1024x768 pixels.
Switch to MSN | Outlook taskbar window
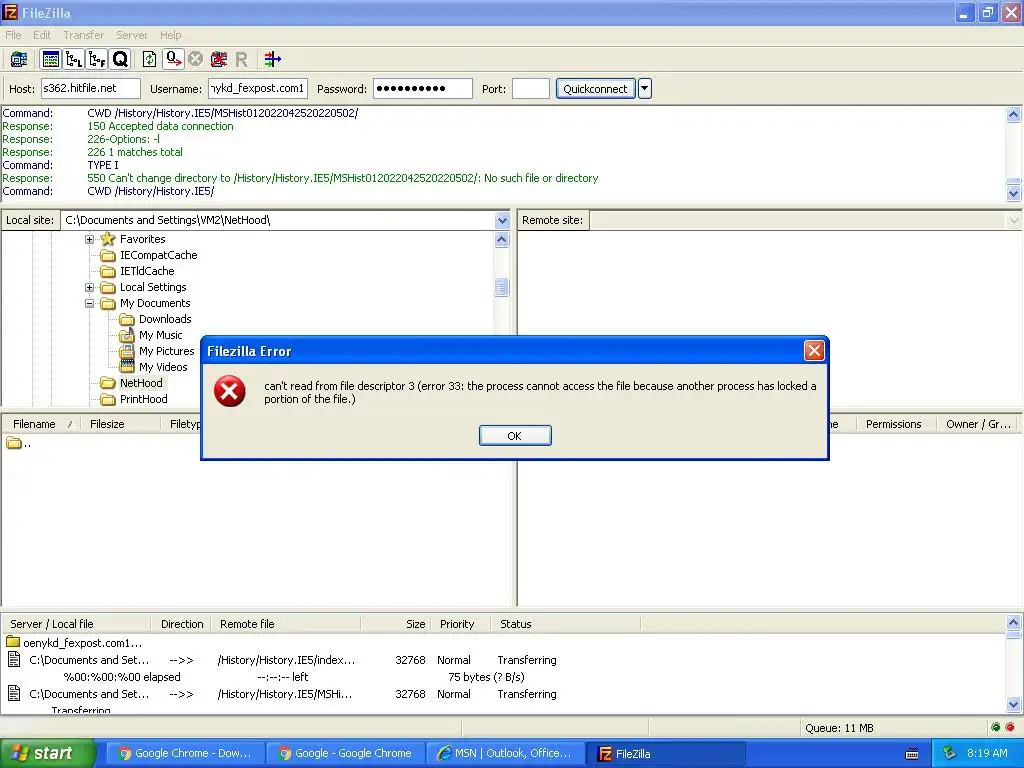[504, 753]
